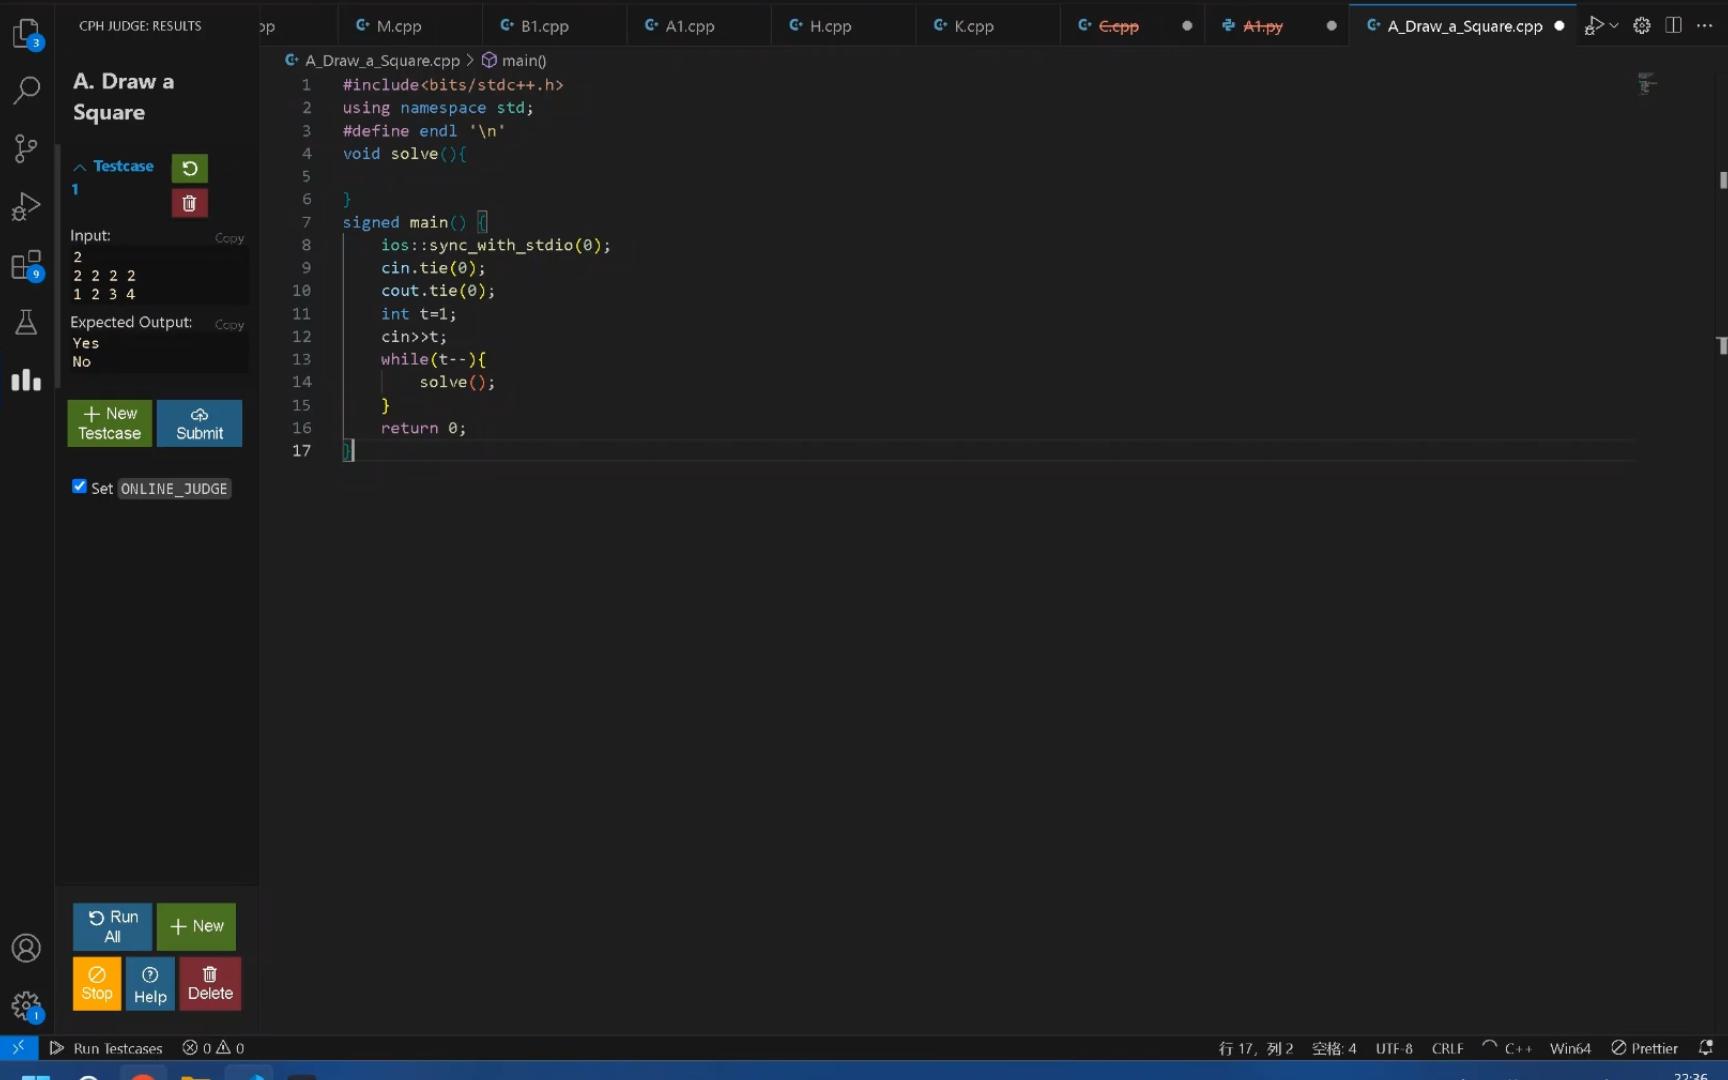Click the unsaved dot on A_Draw_a_Square.cpp tab

[1559, 26]
